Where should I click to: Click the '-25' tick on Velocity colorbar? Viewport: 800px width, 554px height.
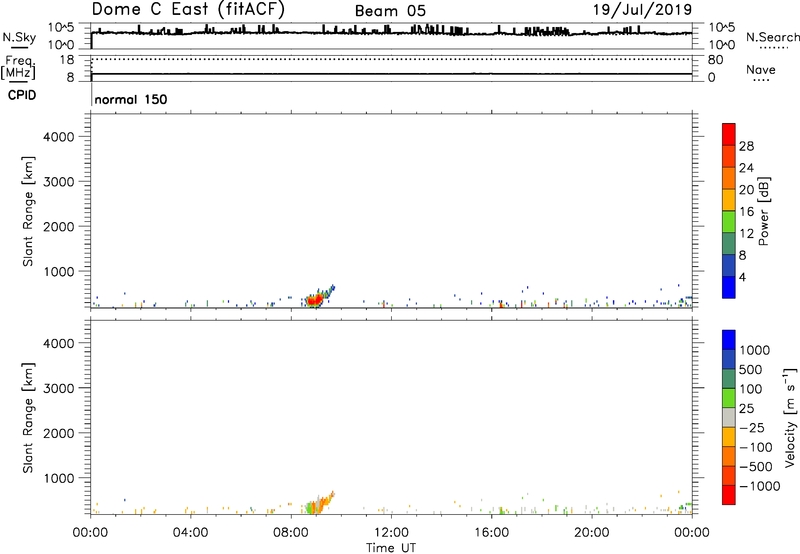752,427
